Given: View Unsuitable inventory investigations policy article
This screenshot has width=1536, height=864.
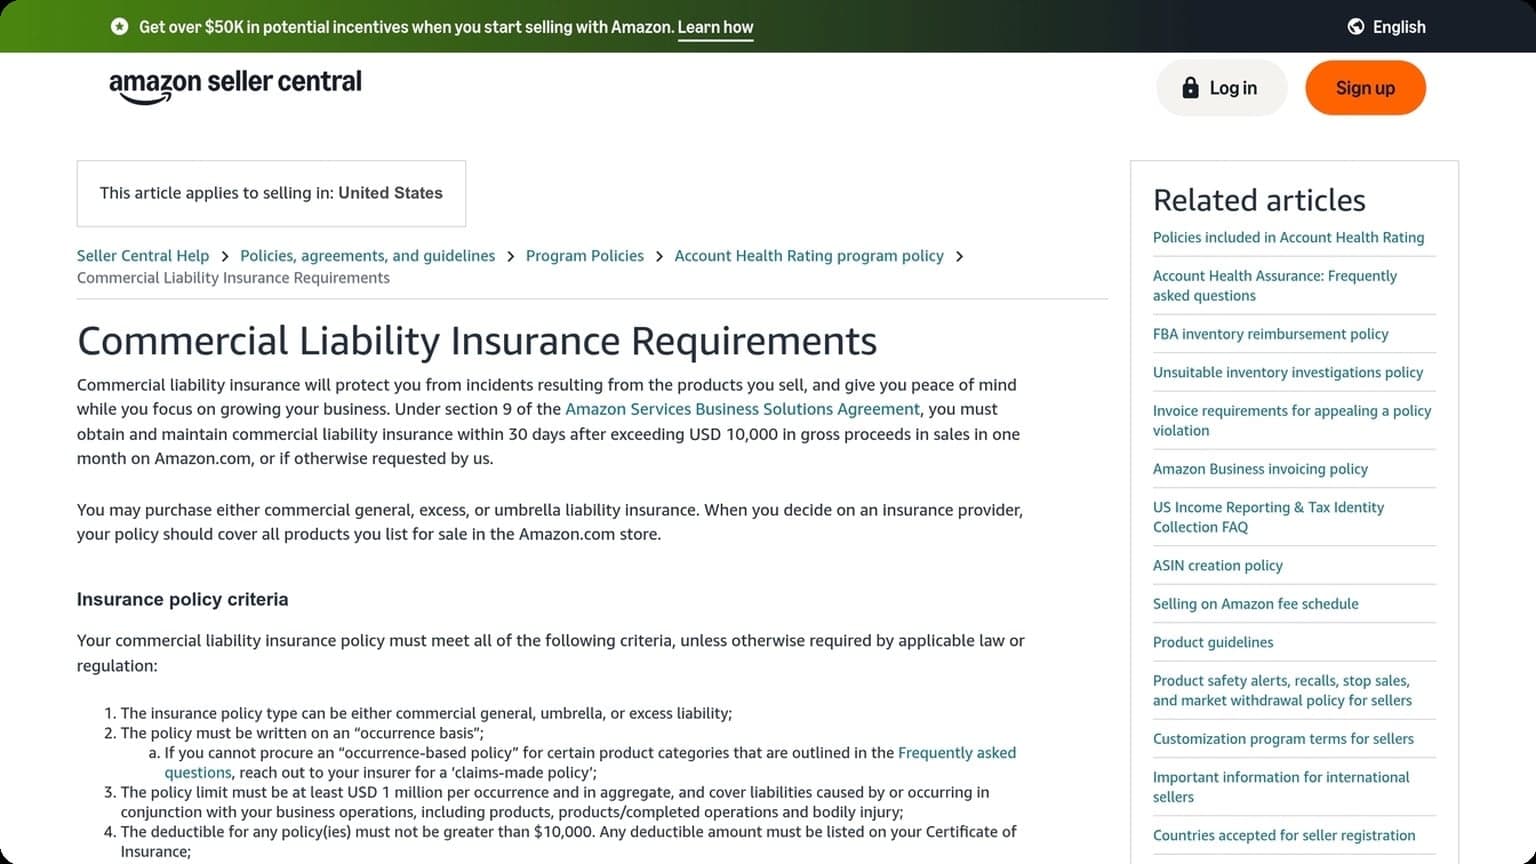Looking at the screenshot, I should (x=1287, y=372).
